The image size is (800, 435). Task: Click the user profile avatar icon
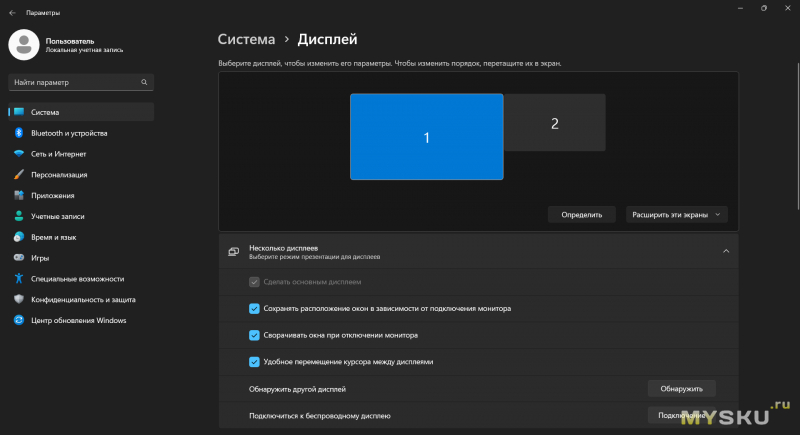pyautogui.click(x=24, y=45)
